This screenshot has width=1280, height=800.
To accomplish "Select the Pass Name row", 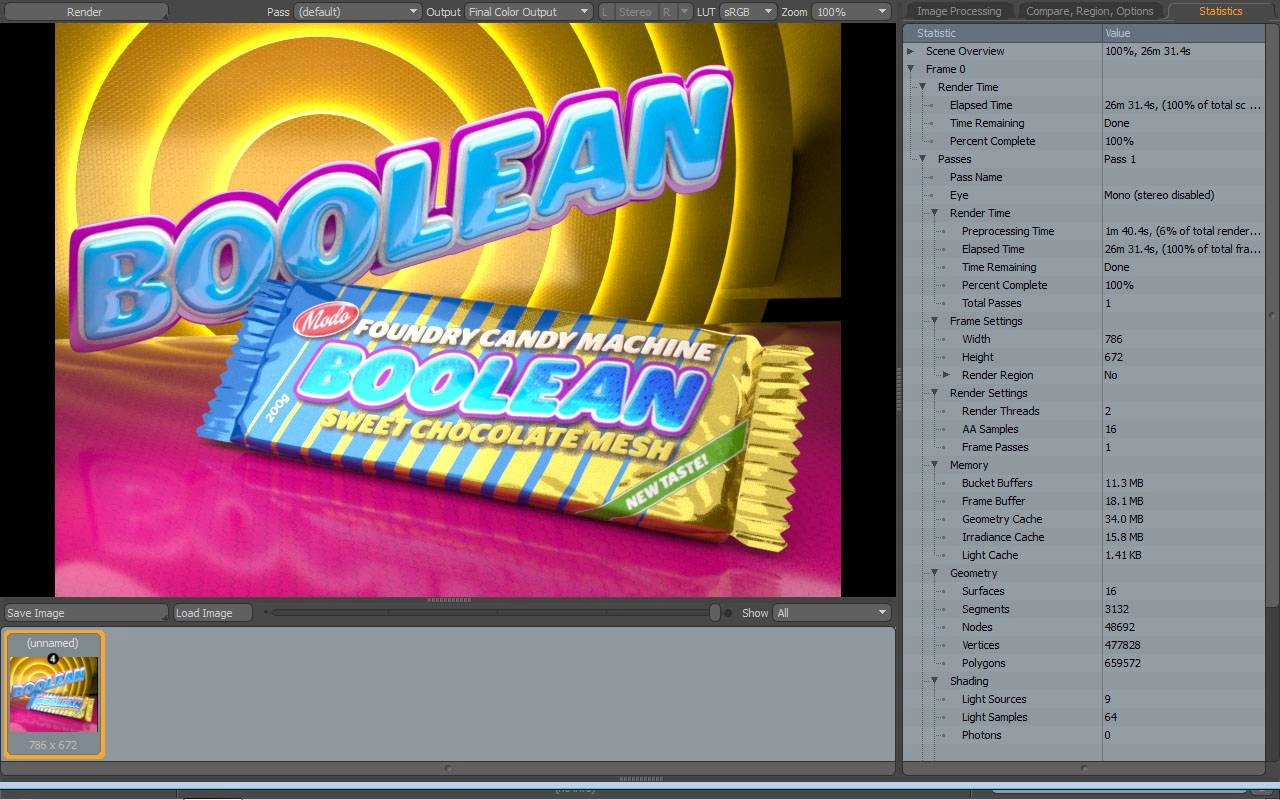I will point(1084,177).
